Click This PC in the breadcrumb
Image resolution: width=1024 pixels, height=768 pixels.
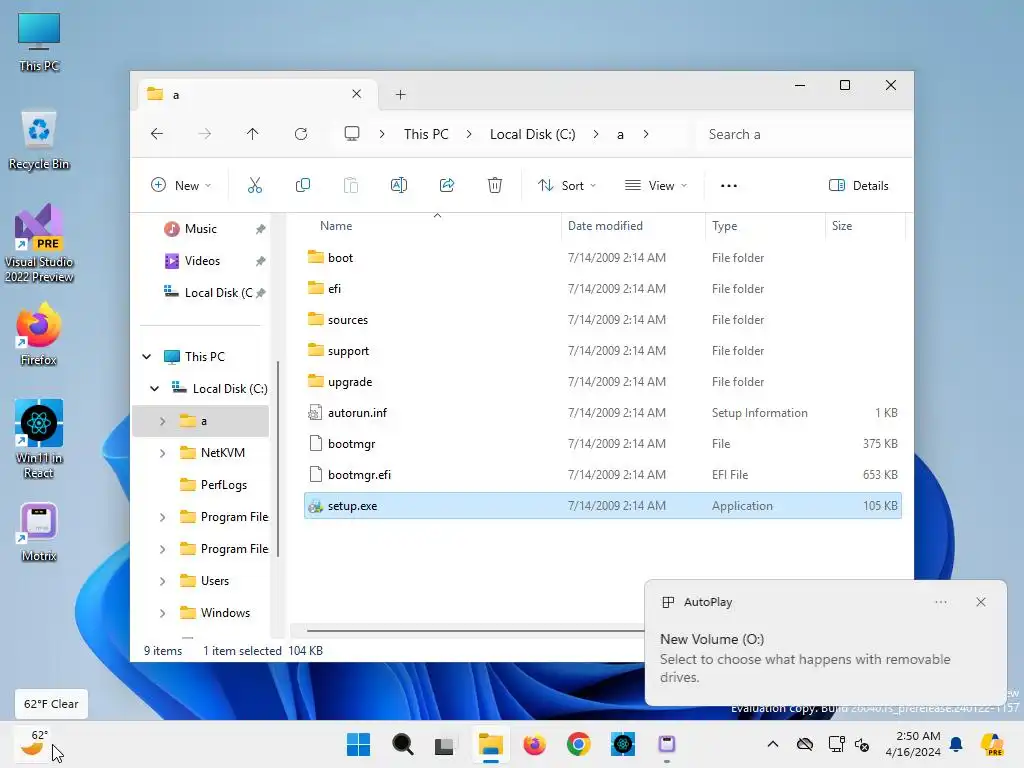pyautogui.click(x=426, y=134)
